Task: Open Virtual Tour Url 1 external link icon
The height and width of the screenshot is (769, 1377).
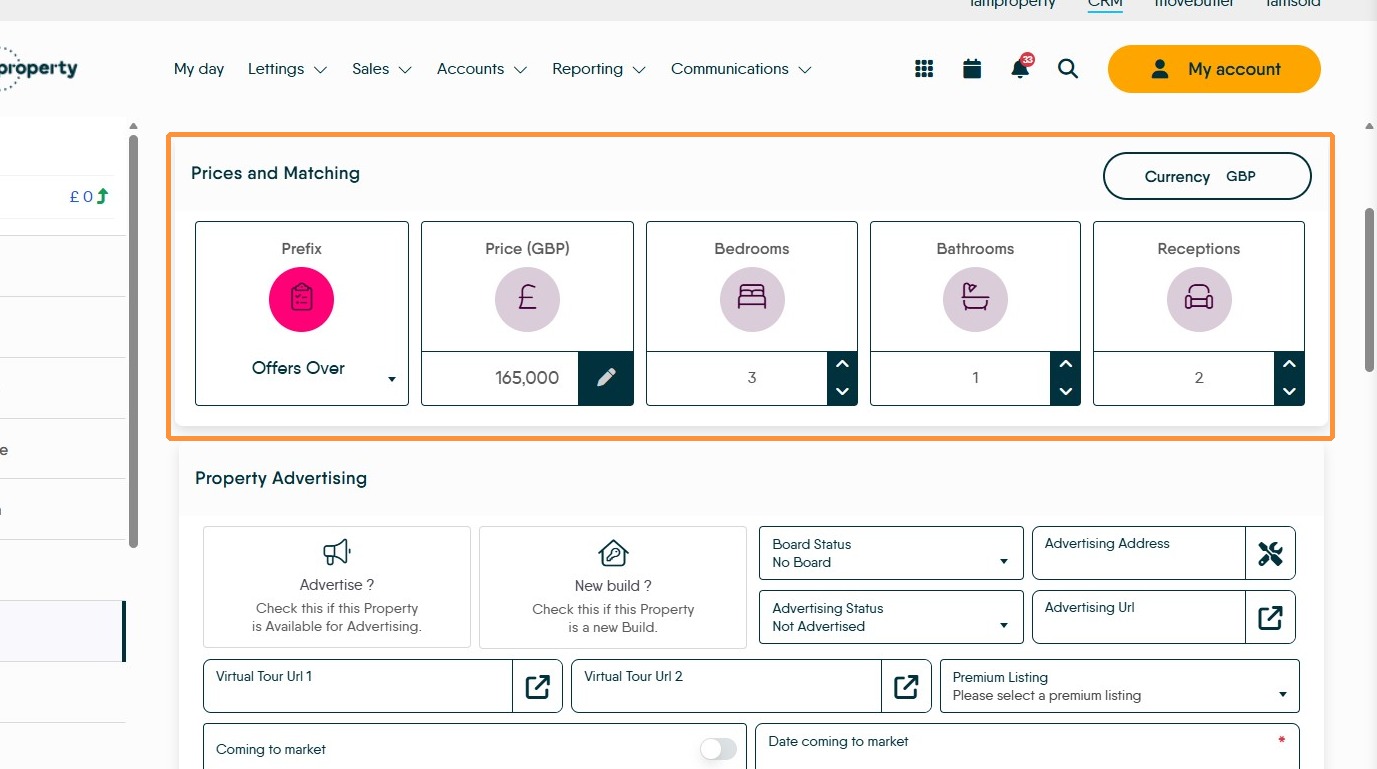Action: click(537, 686)
